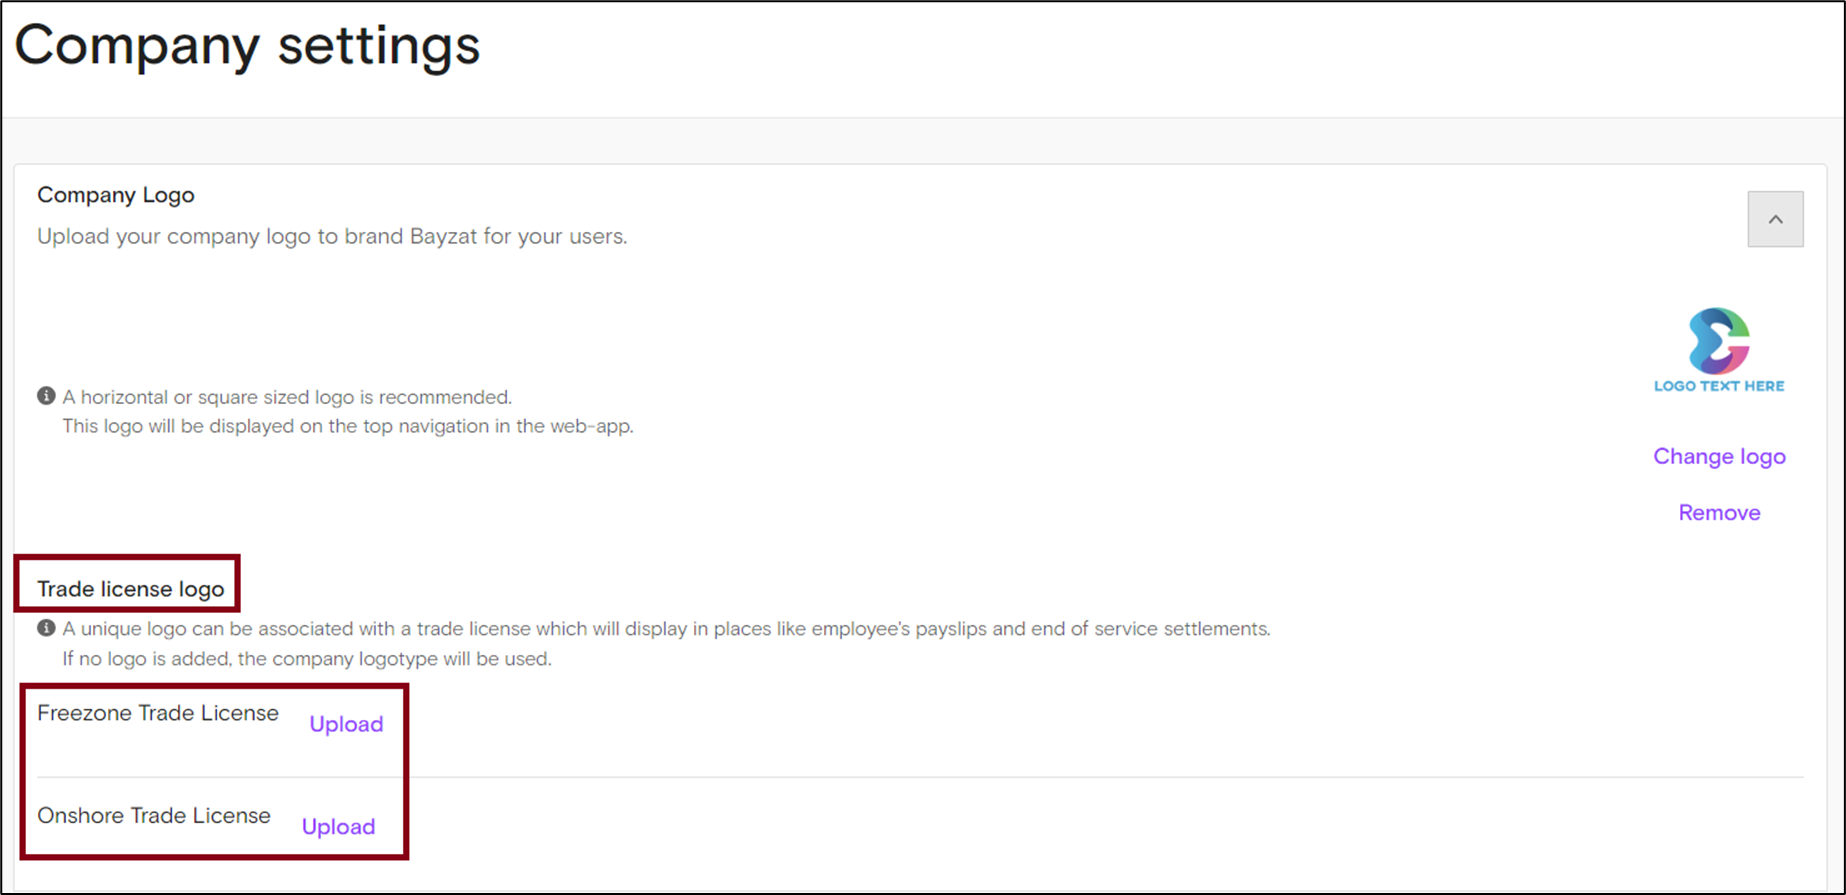This screenshot has height=895, width=1846.
Task: Click the LOGO TEXT HERE caption
Action: (x=1719, y=386)
